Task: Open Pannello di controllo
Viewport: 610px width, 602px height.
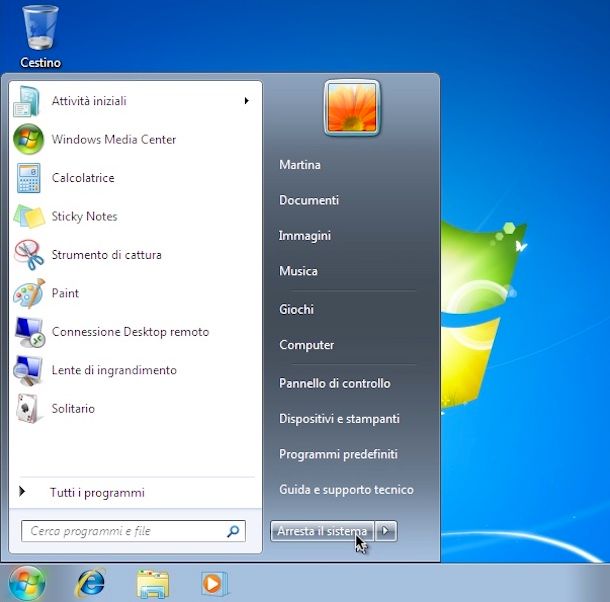Action: pyautogui.click(x=335, y=383)
